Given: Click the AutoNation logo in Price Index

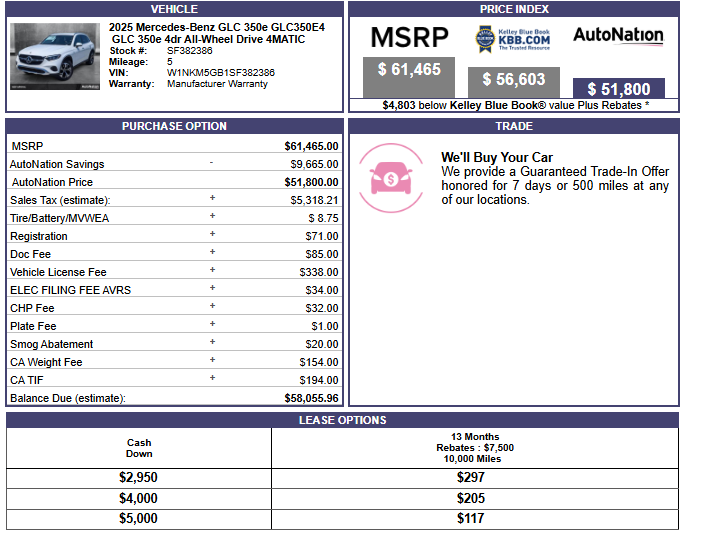Looking at the screenshot, I should pos(618,36).
